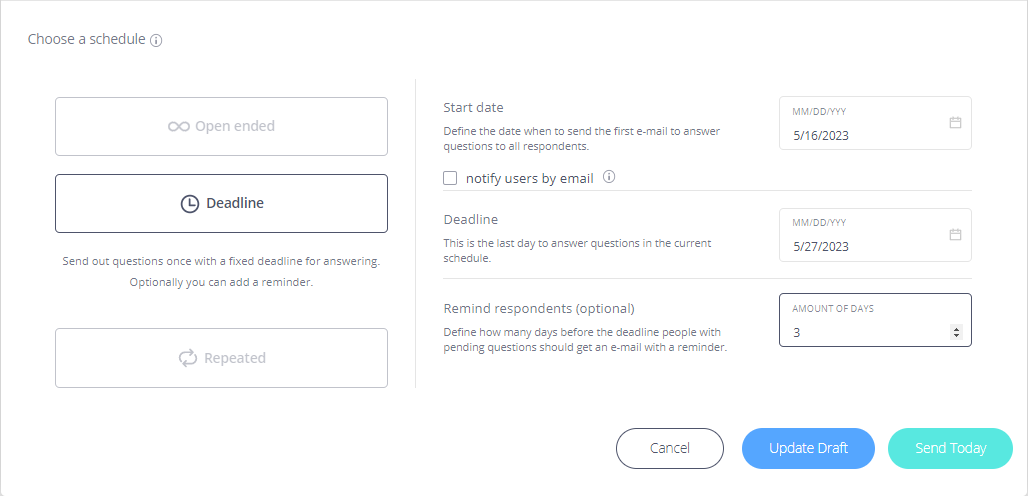Image resolution: width=1028 pixels, height=496 pixels.
Task: Click the infinity icon on Open ended
Action: 178,126
